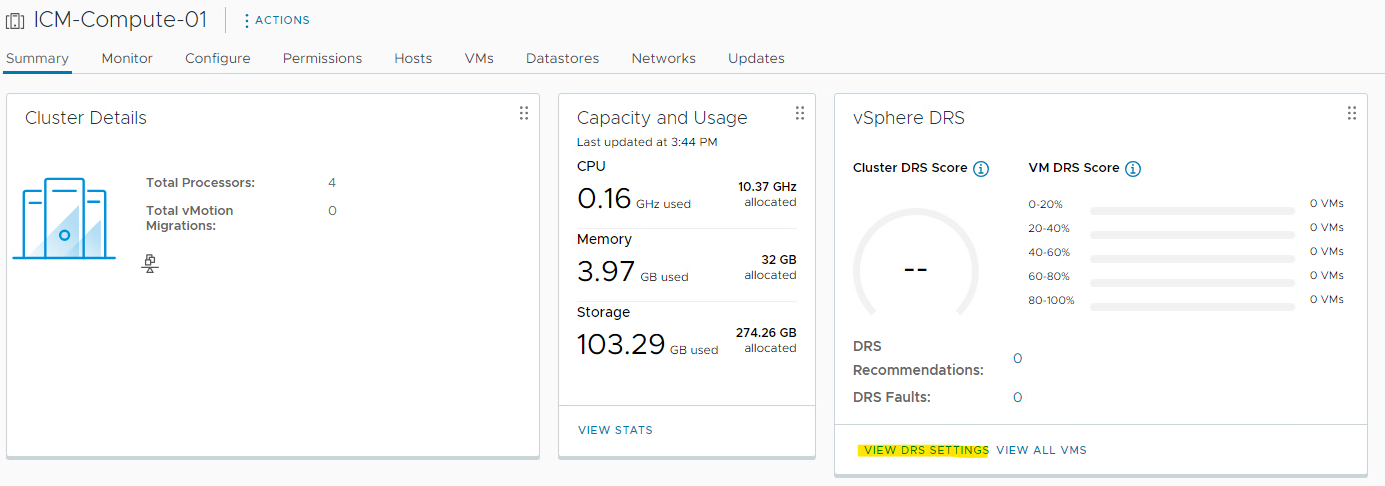Click the vSphere DRS card drag handle
1385x486 pixels.
point(1351,113)
